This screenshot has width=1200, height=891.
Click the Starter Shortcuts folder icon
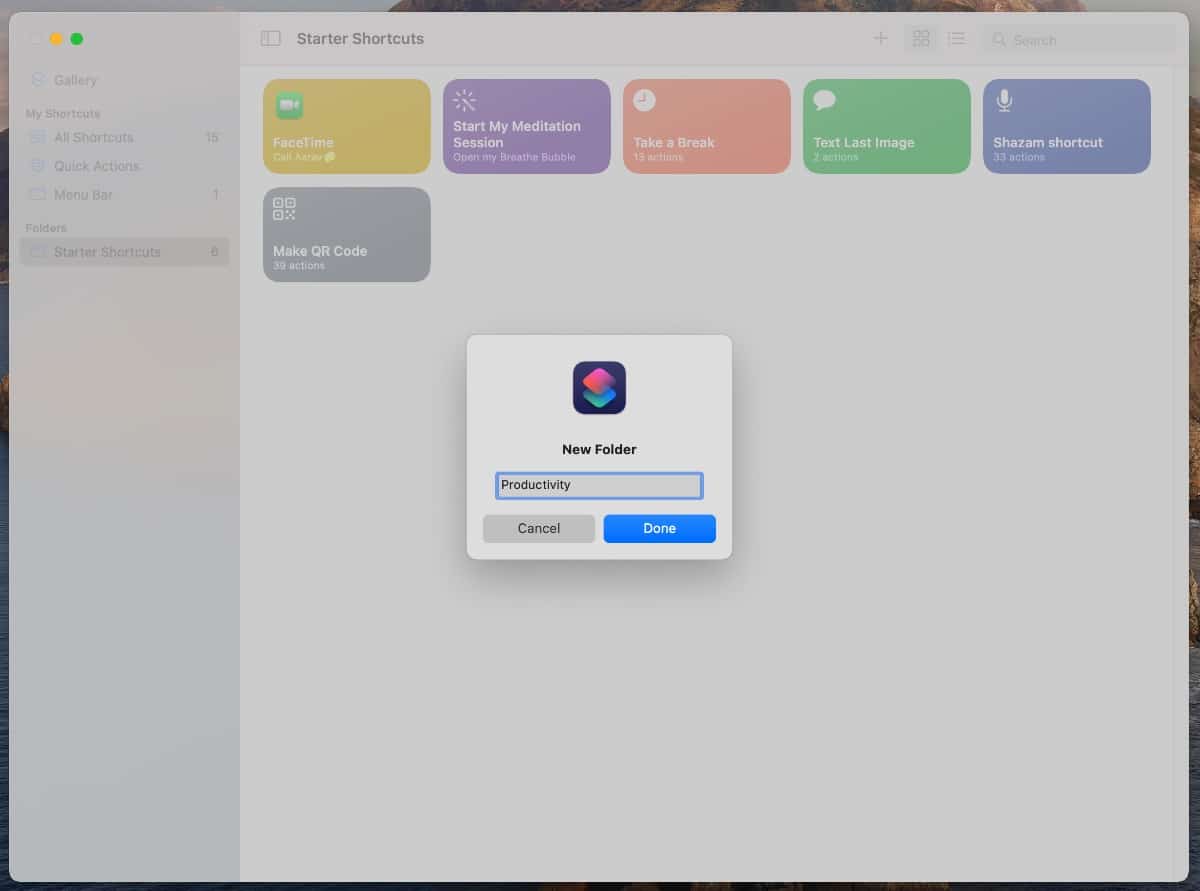point(38,252)
